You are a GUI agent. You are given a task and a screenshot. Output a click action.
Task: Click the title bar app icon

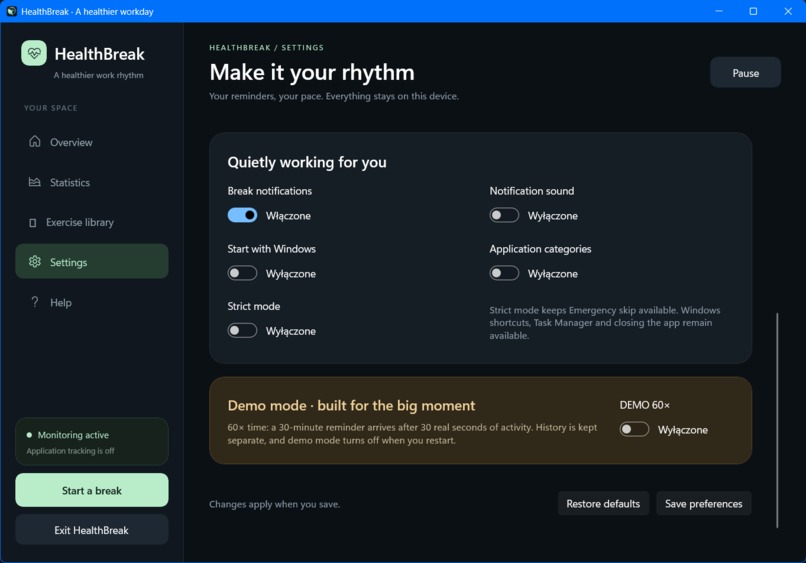pos(11,11)
